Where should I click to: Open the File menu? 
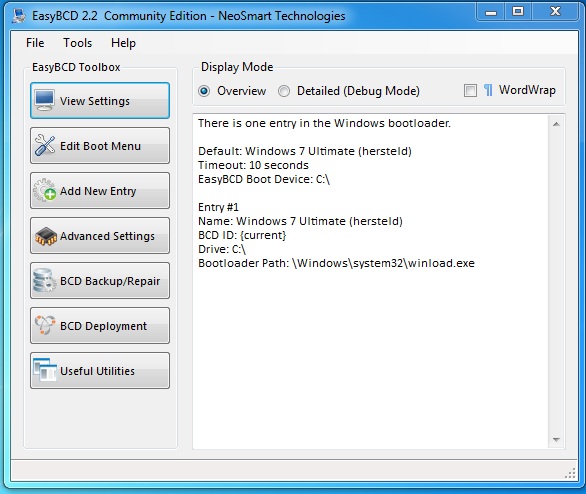[35, 43]
